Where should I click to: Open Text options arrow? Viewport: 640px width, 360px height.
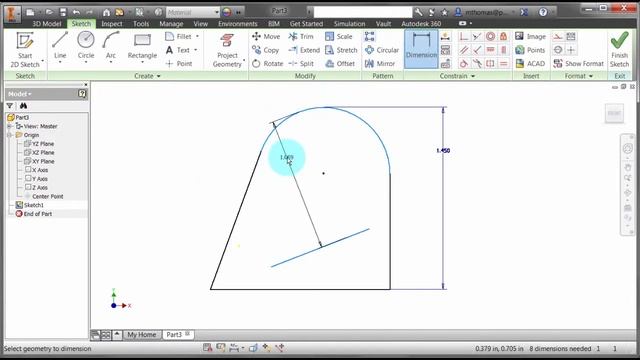(x=196, y=50)
